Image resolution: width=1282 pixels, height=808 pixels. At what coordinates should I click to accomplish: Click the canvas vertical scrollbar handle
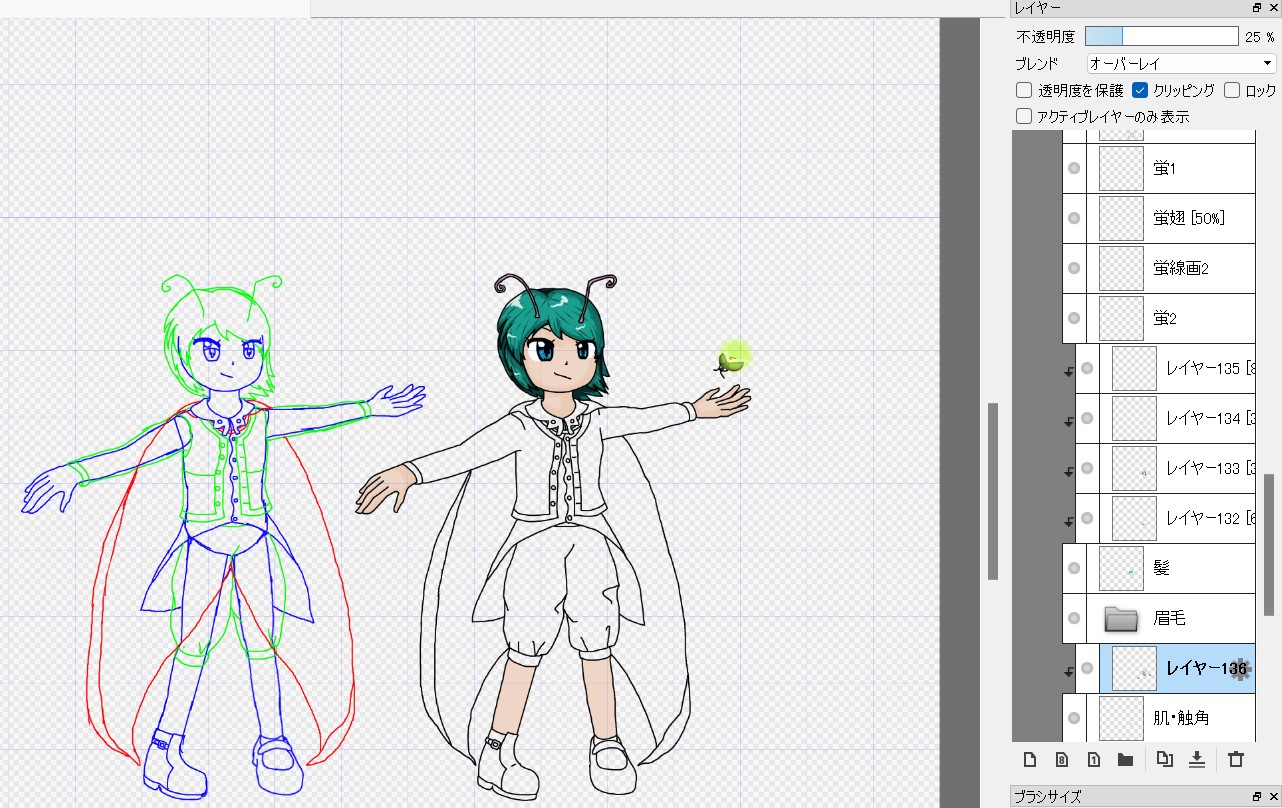[993, 491]
